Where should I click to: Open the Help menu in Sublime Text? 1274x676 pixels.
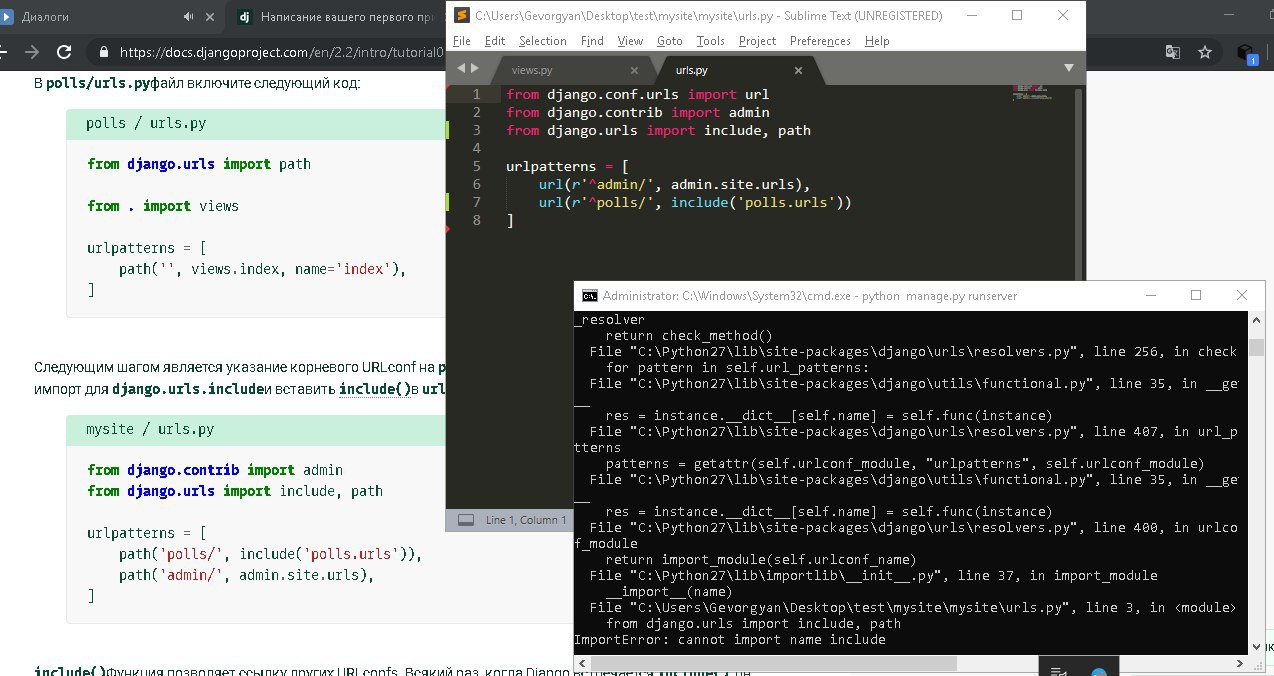pos(877,41)
